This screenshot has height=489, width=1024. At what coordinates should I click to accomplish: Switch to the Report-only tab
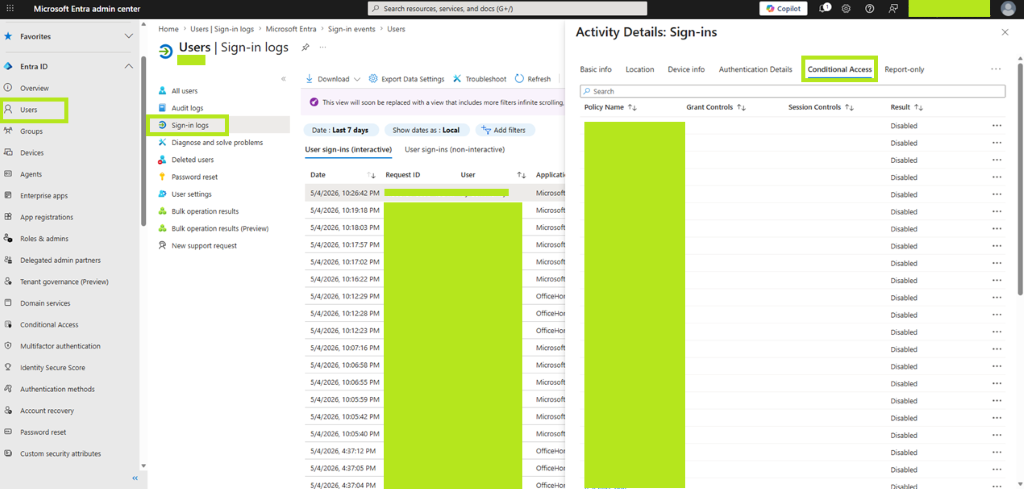click(x=904, y=69)
